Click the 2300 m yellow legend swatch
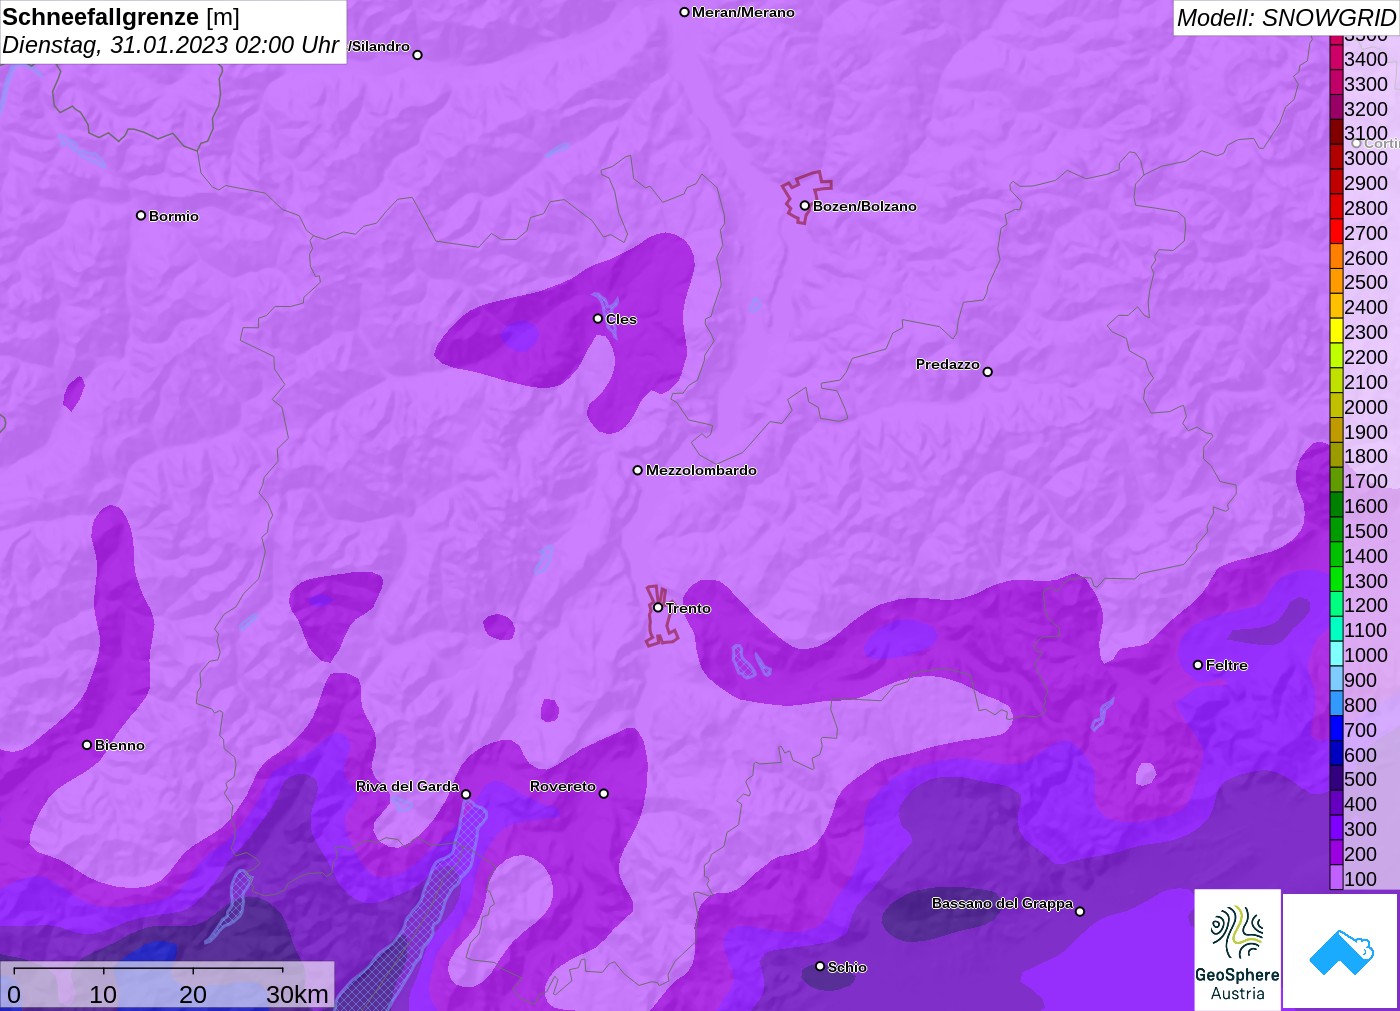 (1336, 332)
